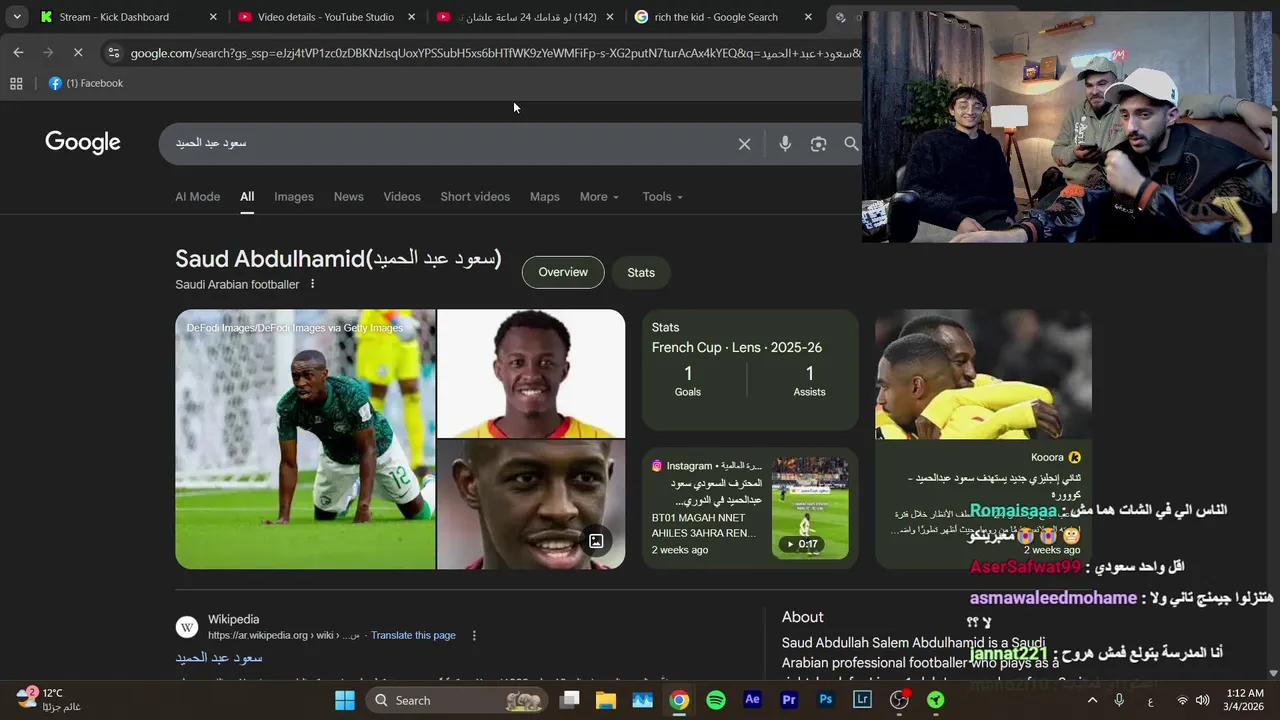Viewport: 1280px width, 720px height.
Task: Click the site info icon in address bar
Action: [113, 52]
